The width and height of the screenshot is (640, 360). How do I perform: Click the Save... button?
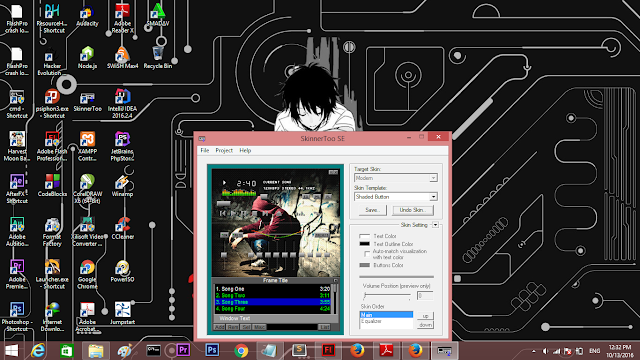[372, 210]
